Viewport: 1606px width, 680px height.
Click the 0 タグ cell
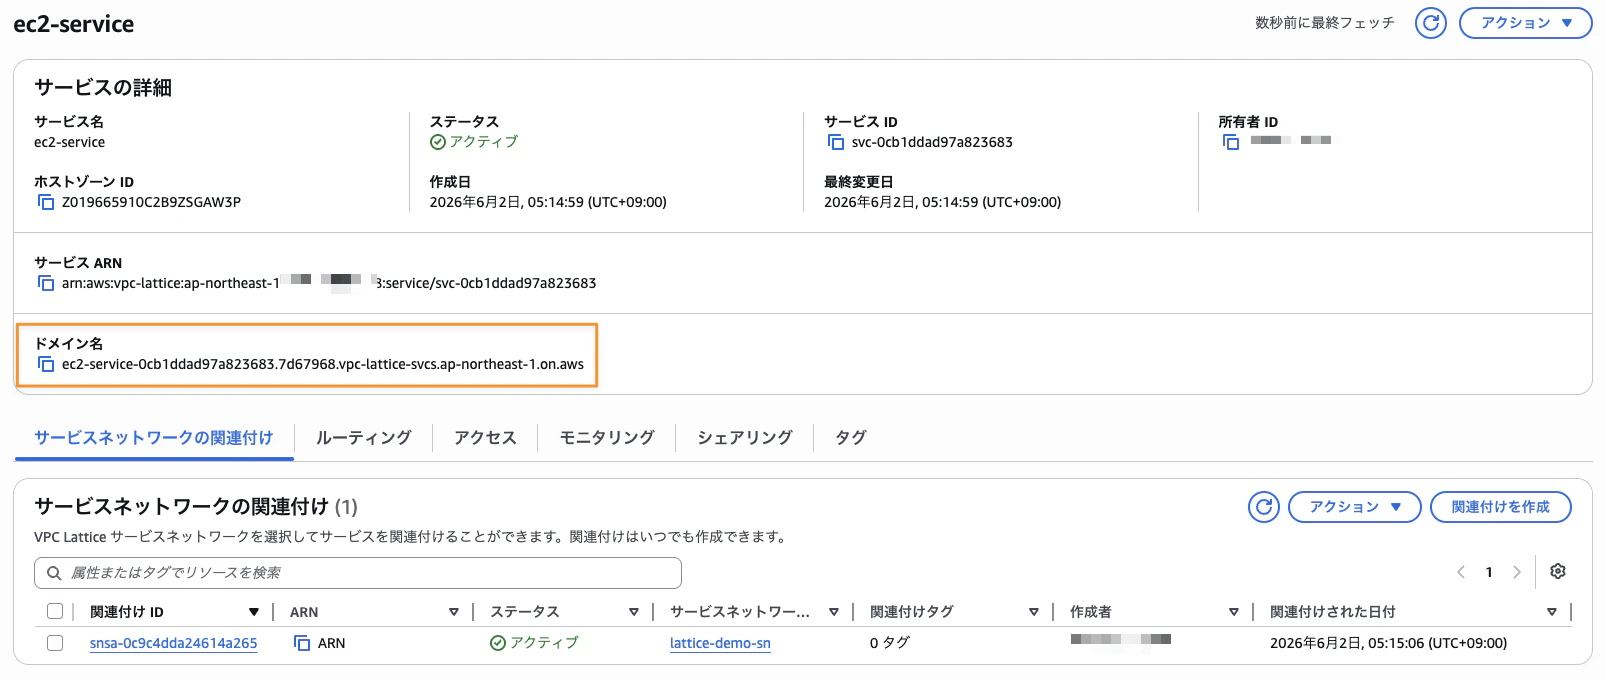coord(890,643)
